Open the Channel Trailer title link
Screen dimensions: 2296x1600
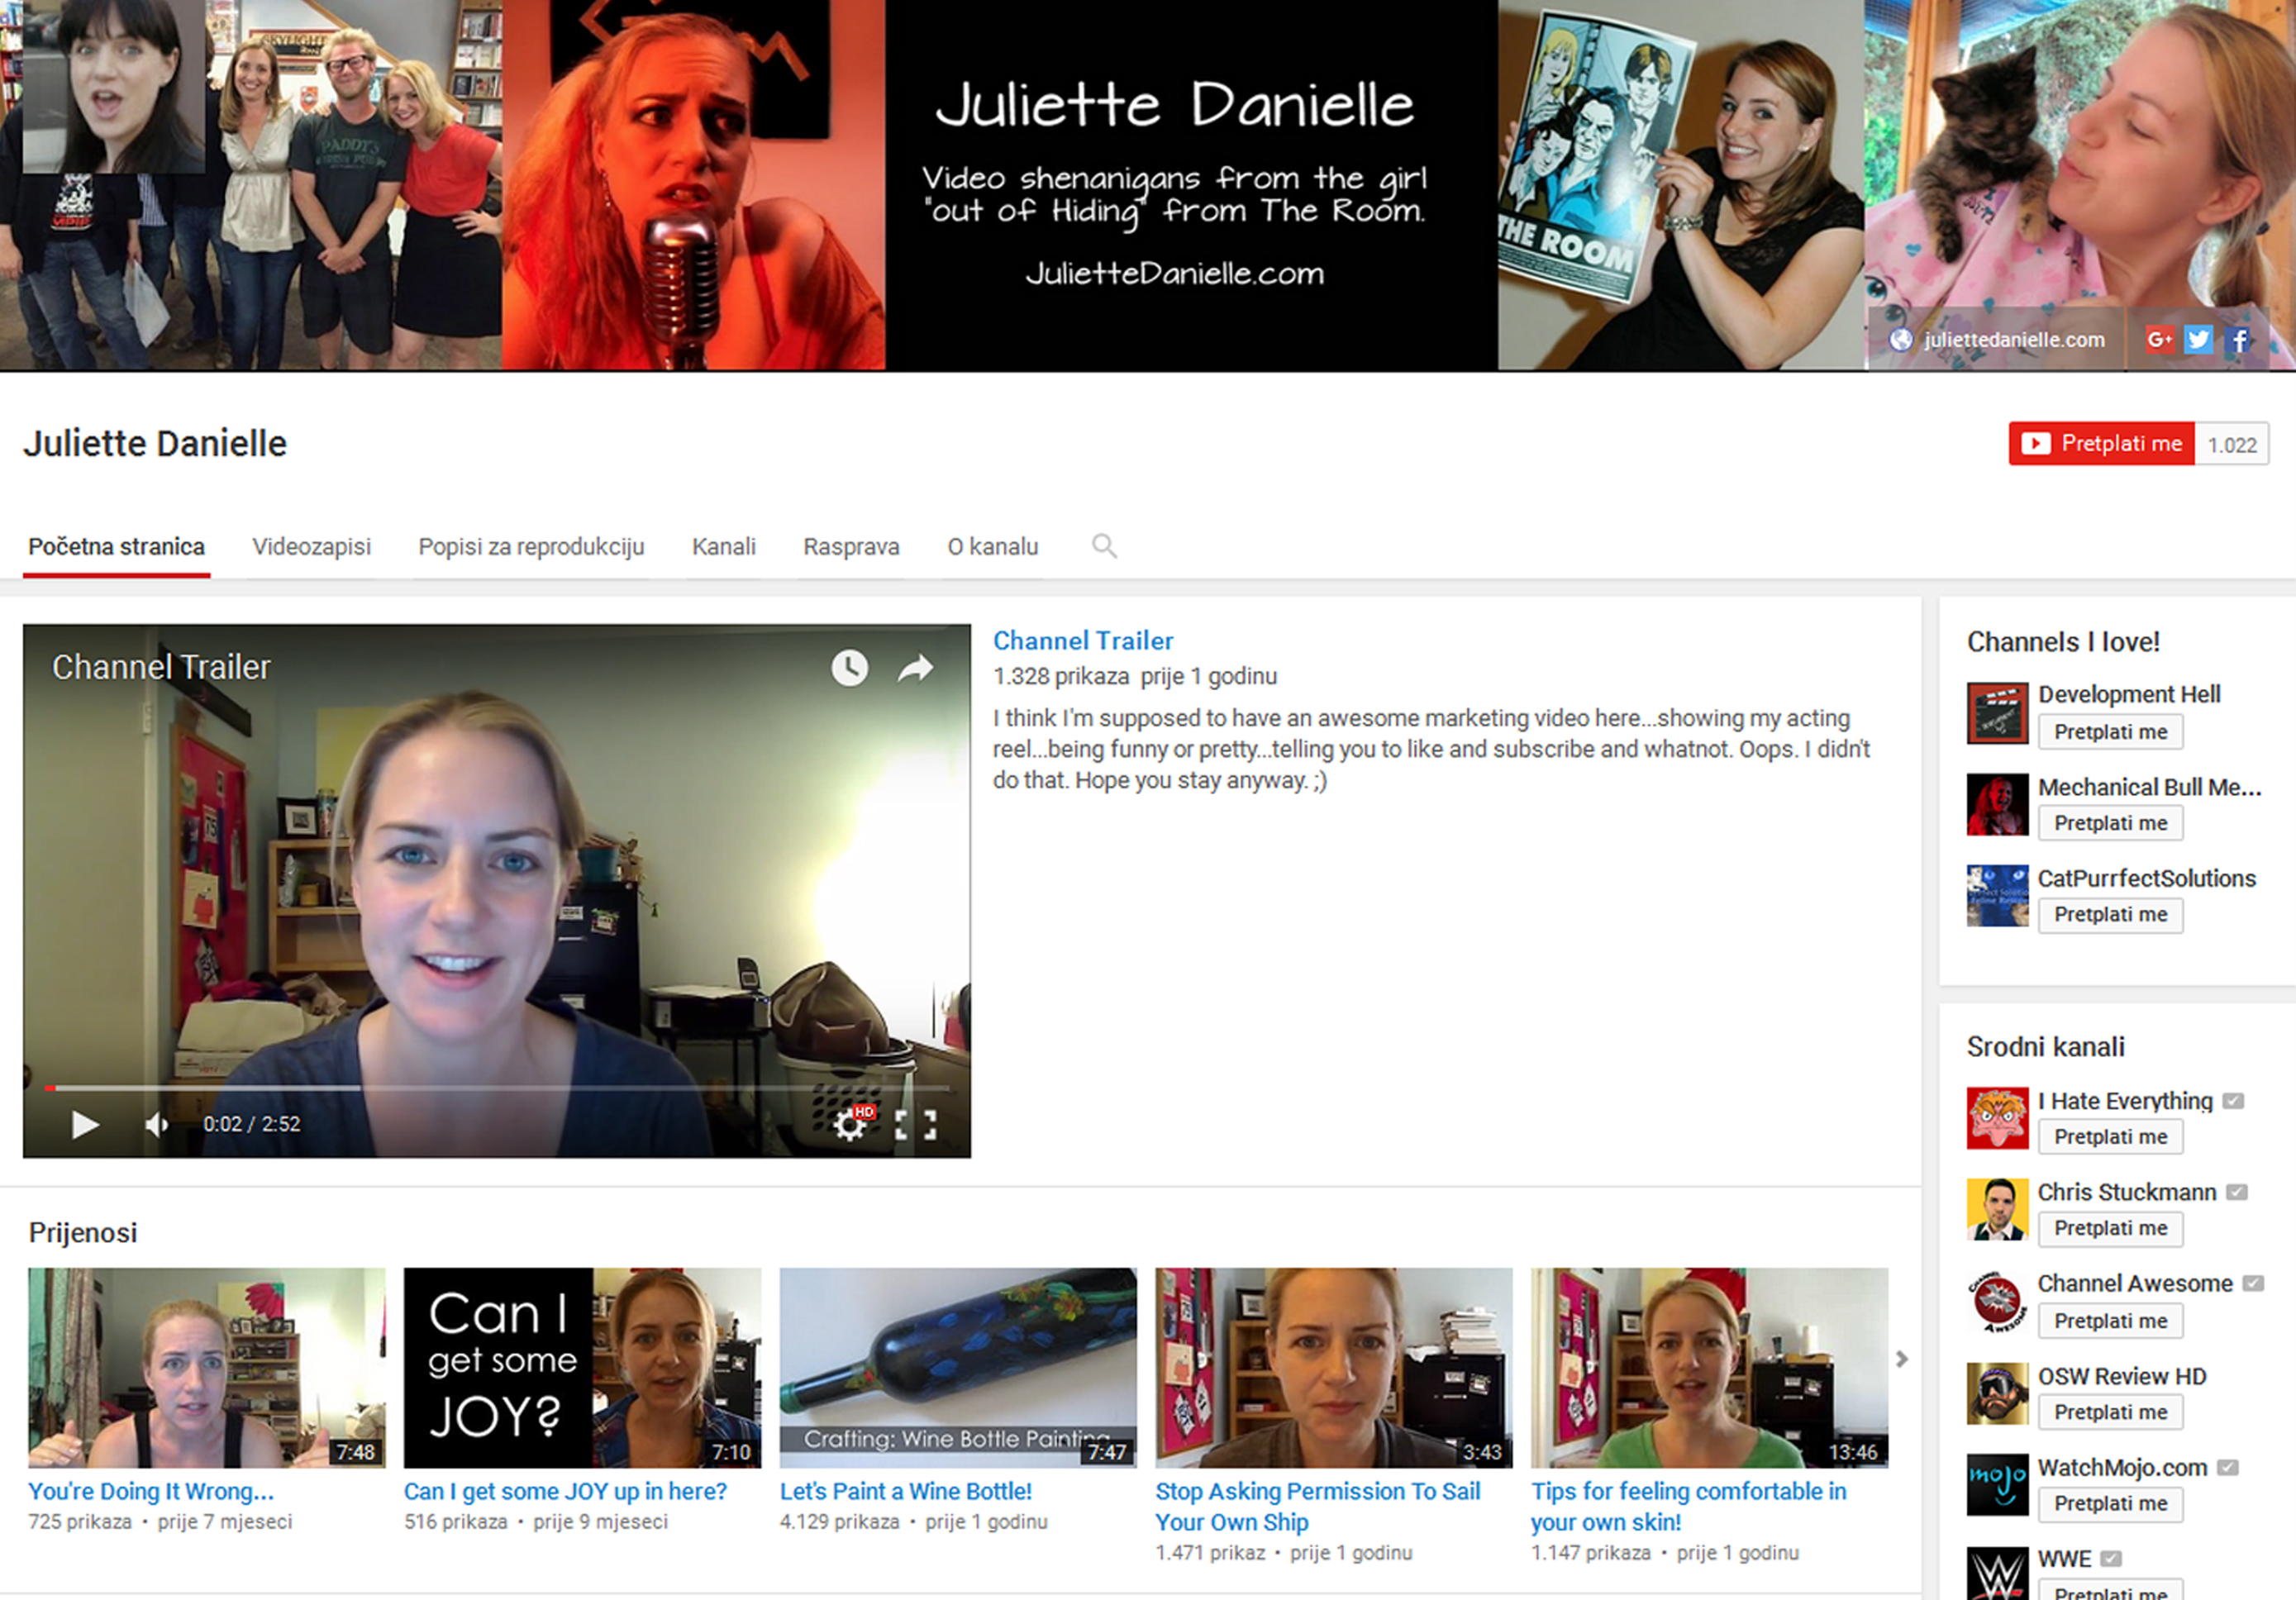coord(1082,641)
